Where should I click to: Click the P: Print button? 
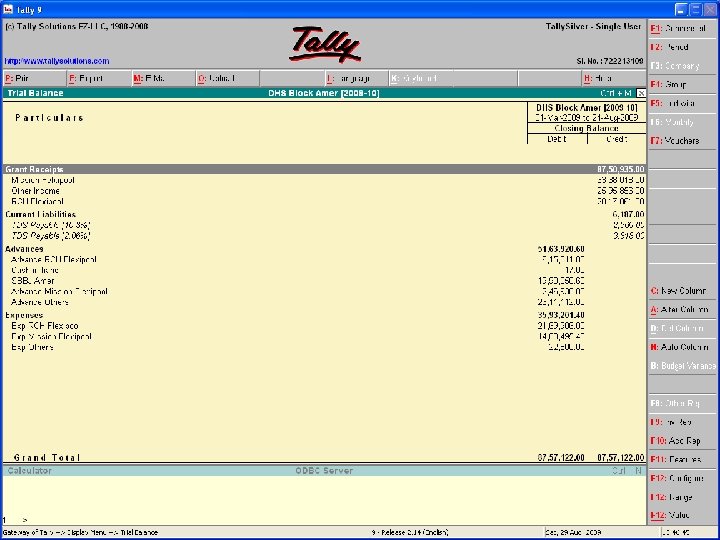pos(35,79)
